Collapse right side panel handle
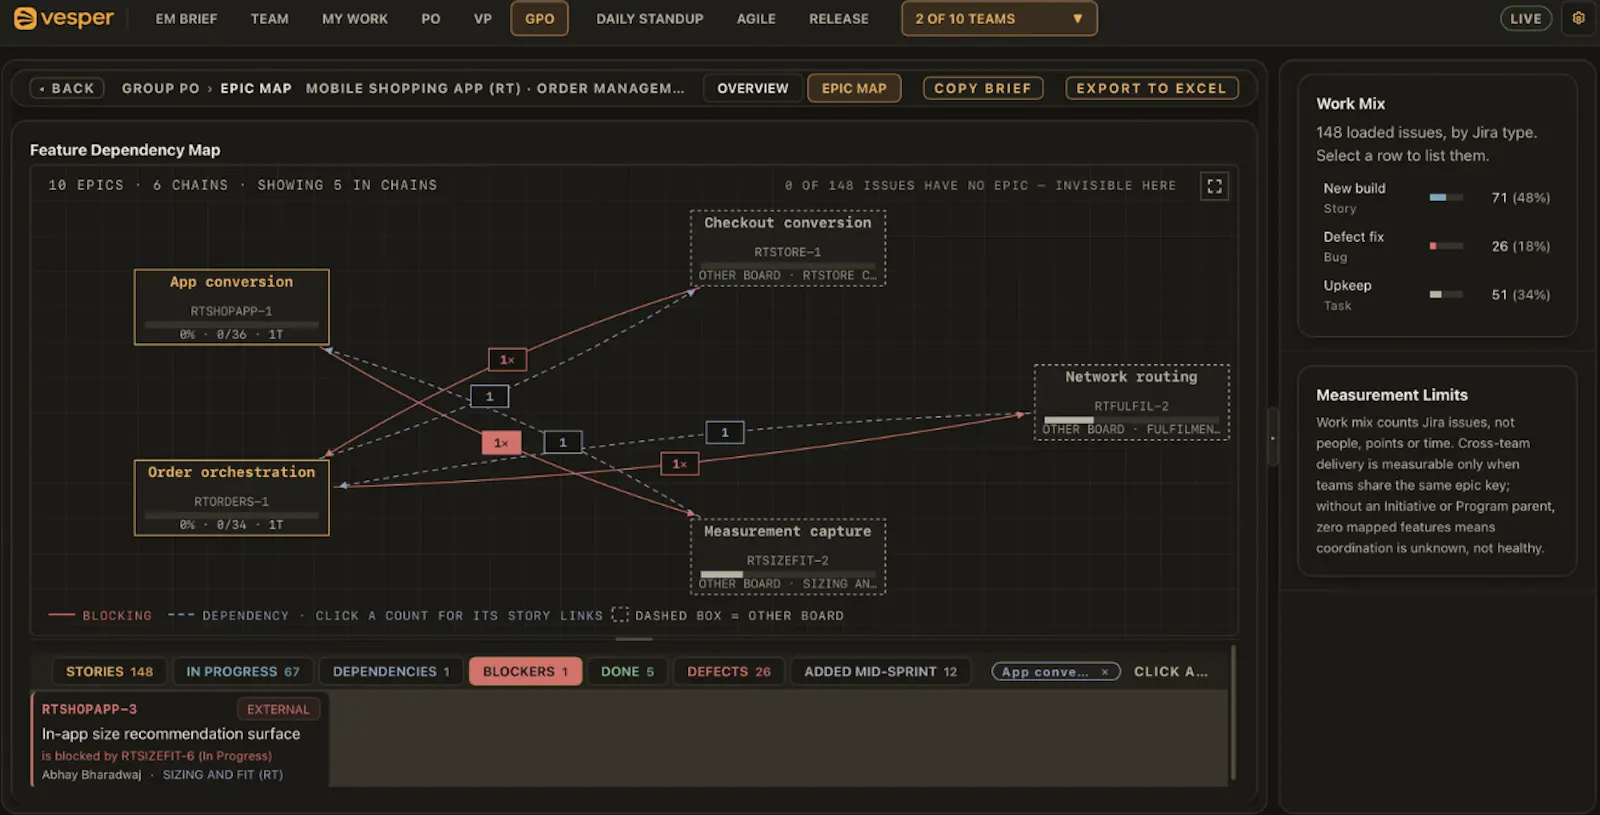 coord(1272,437)
